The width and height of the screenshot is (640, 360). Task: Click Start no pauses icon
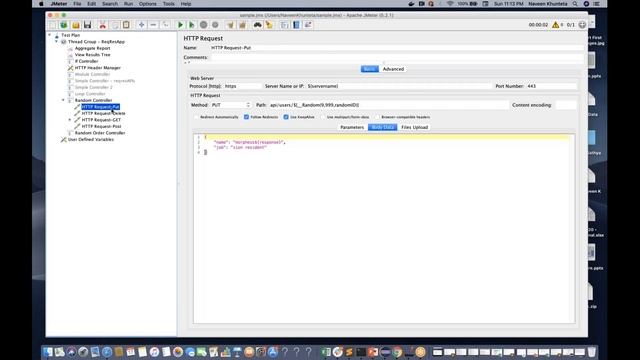click(x=191, y=25)
